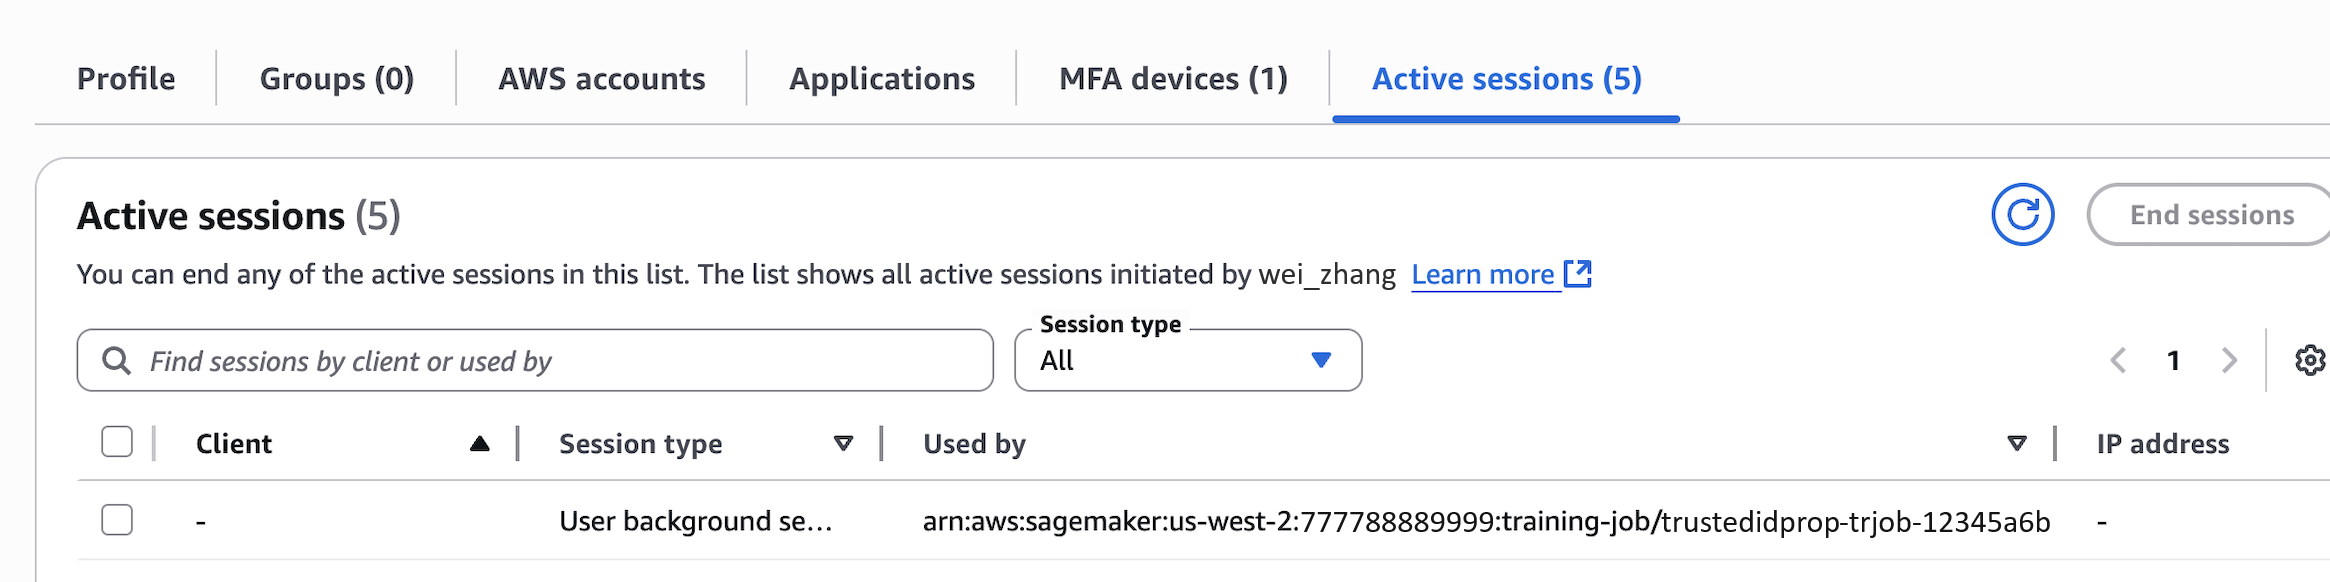Click the external link icon beside Learn more
2330x582 pixels.
1578,274
